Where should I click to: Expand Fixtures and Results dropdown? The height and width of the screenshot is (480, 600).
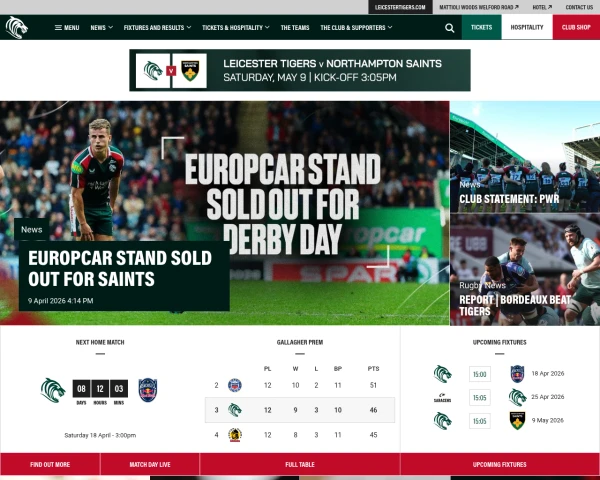pyautogui.click(x=157, y=28)
